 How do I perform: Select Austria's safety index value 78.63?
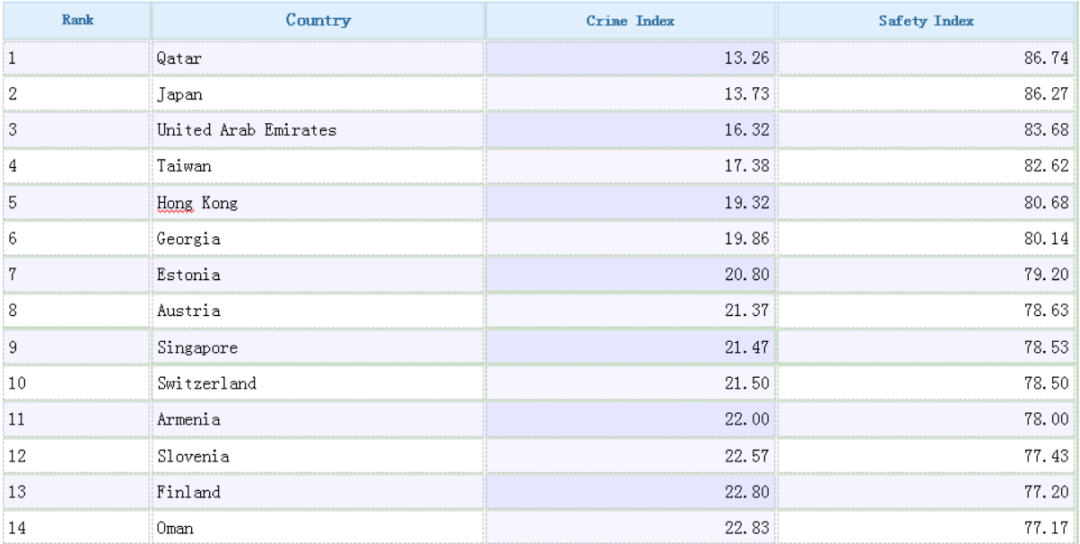(x=1045, y=311)
